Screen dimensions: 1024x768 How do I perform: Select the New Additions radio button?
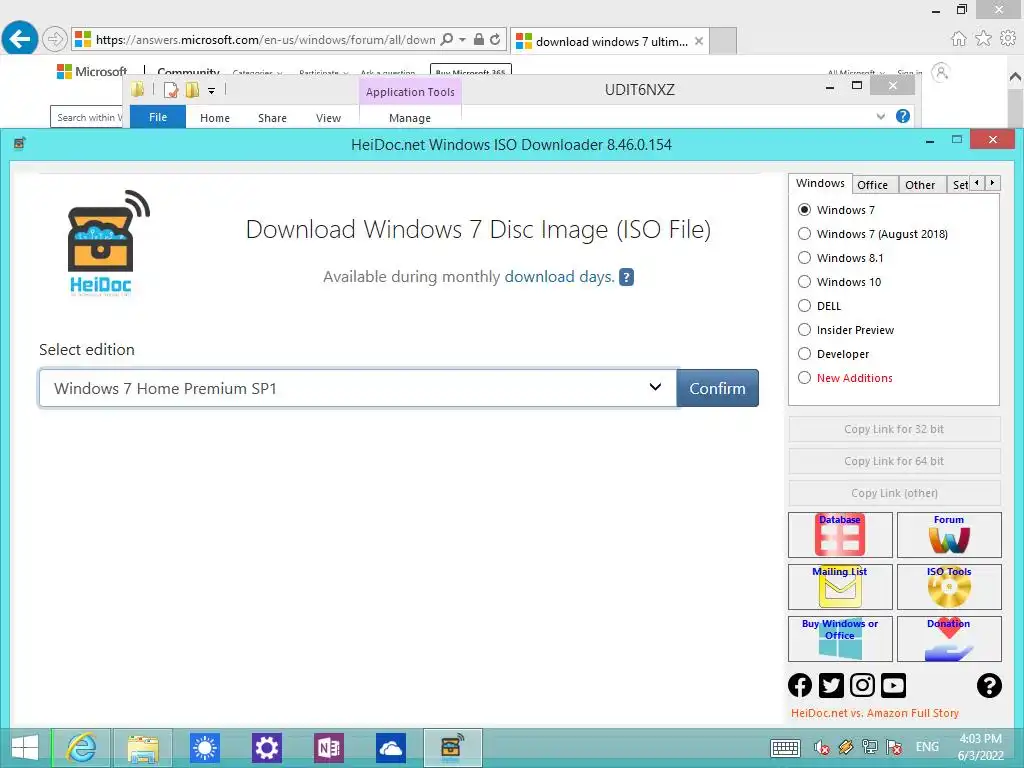click(x=805, y=377)
